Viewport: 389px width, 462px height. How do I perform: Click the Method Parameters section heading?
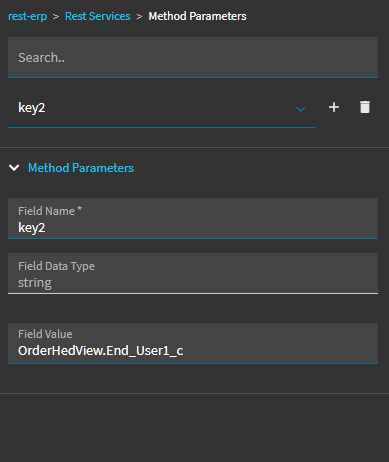tap(81, 168)
